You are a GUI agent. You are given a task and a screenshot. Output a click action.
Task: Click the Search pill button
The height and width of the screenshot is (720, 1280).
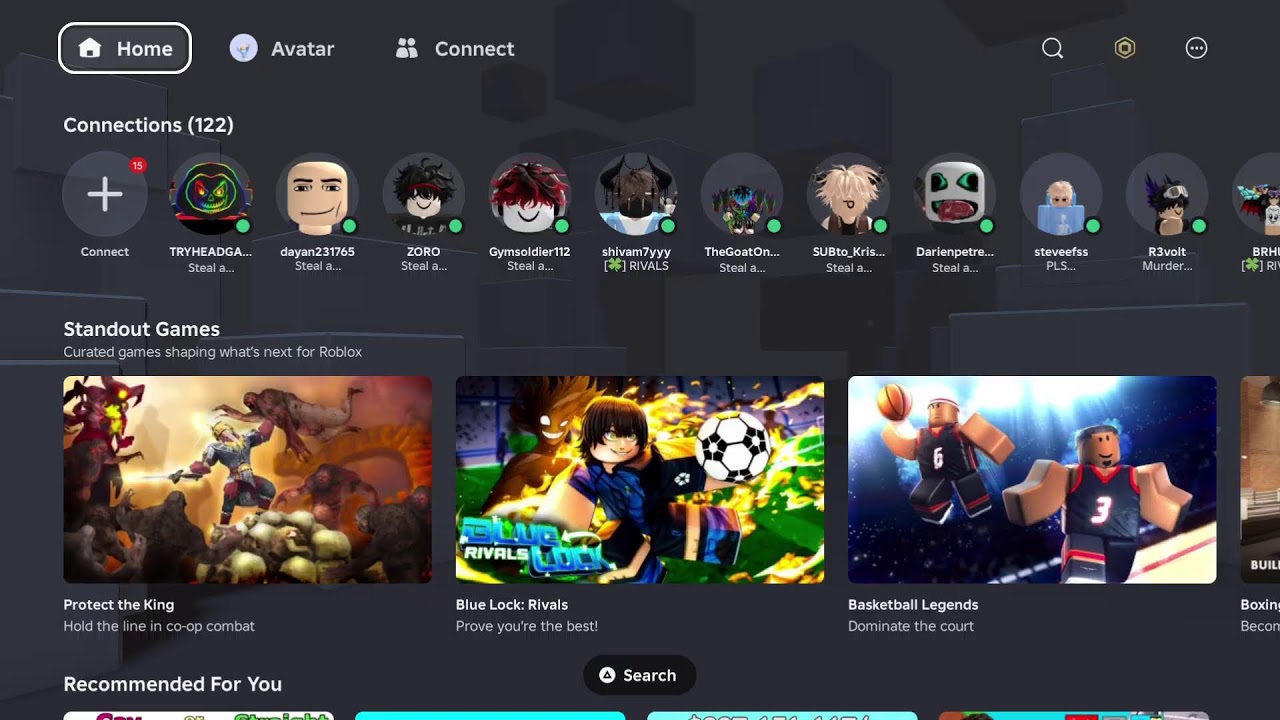click(639, 675)
